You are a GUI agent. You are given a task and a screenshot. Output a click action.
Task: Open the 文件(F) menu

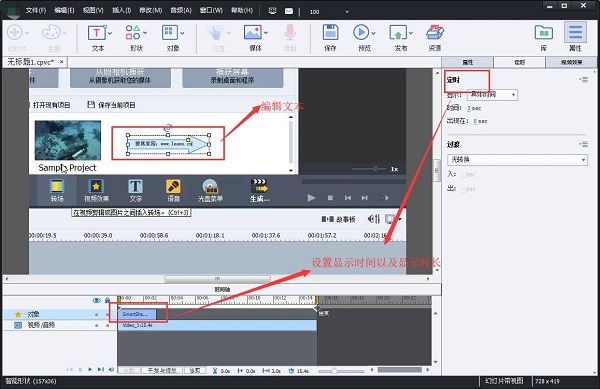[36, 10]
